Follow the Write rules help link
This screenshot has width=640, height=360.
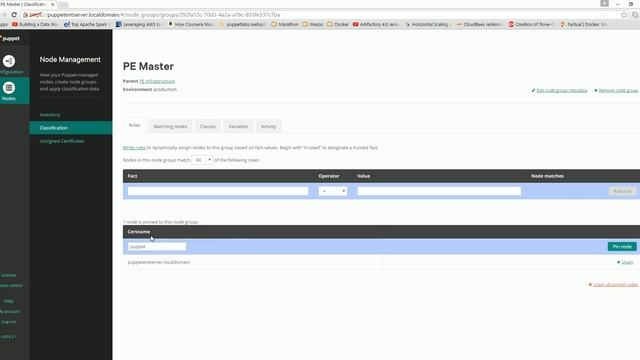pyautogui.click(x=134, y=148)
